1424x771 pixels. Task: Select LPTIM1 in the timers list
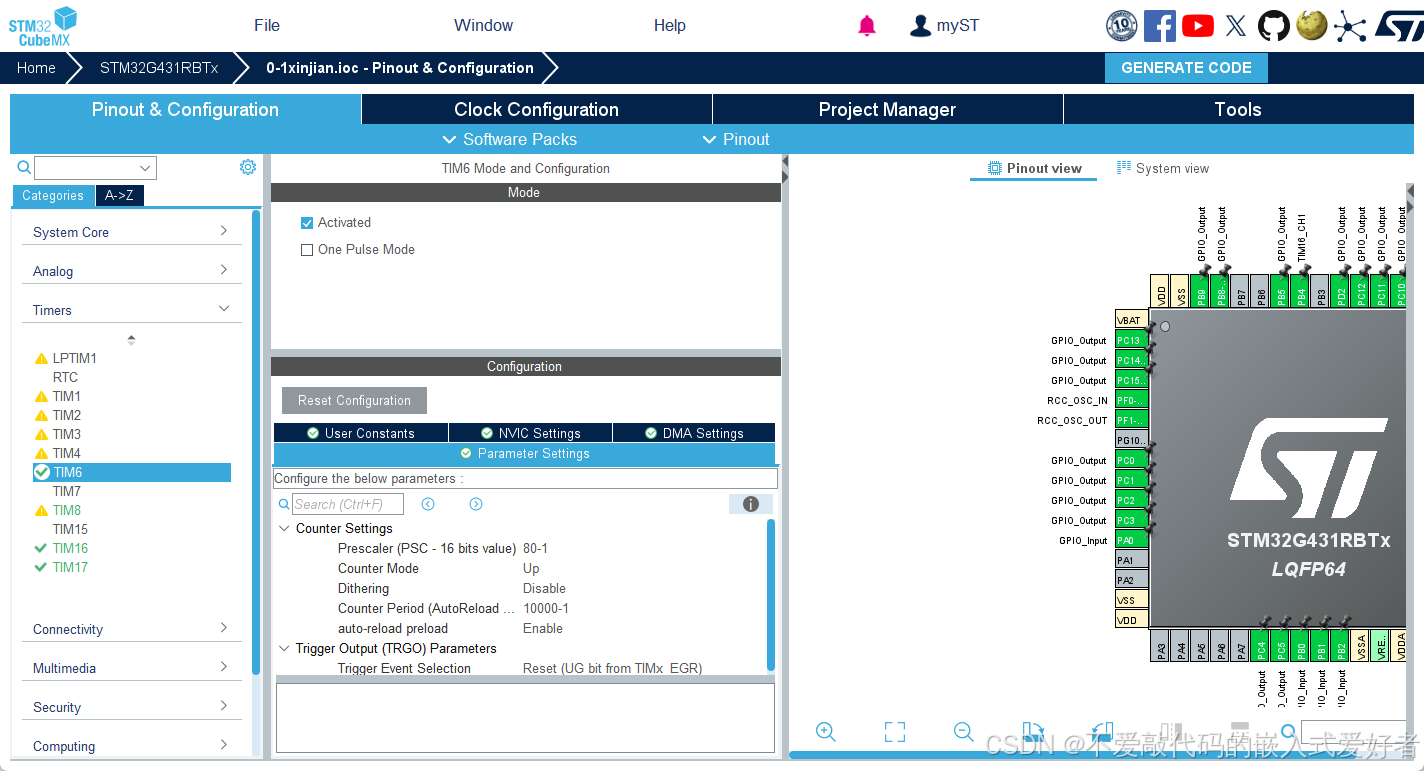[75, 358]
